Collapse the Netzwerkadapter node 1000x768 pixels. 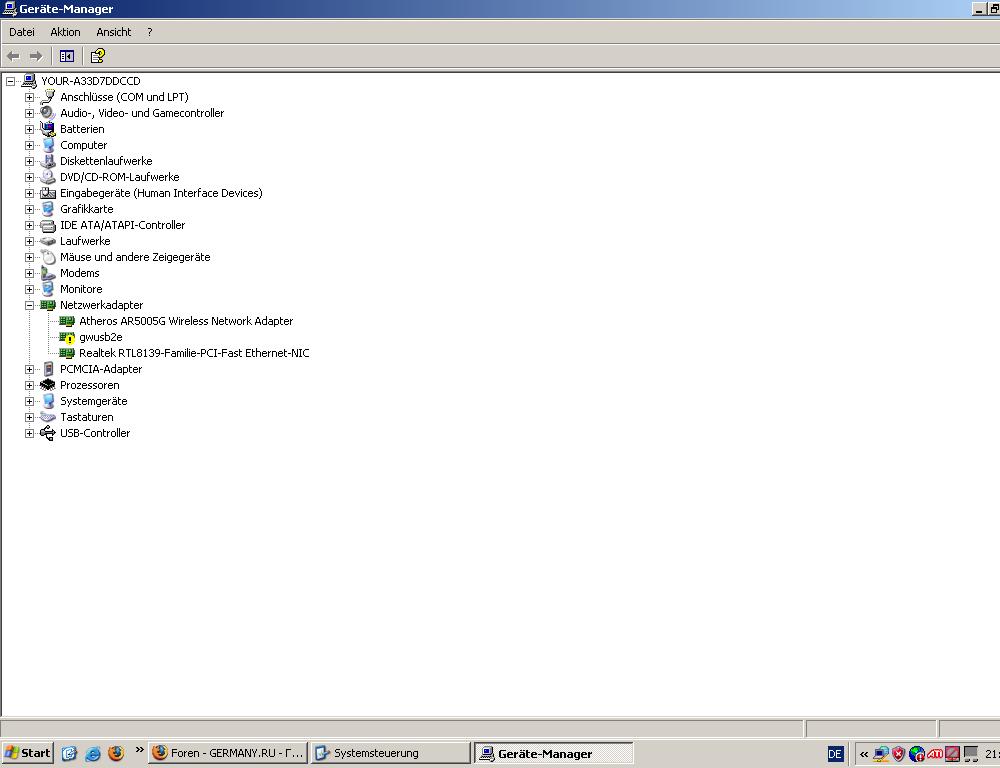[29, 305]
